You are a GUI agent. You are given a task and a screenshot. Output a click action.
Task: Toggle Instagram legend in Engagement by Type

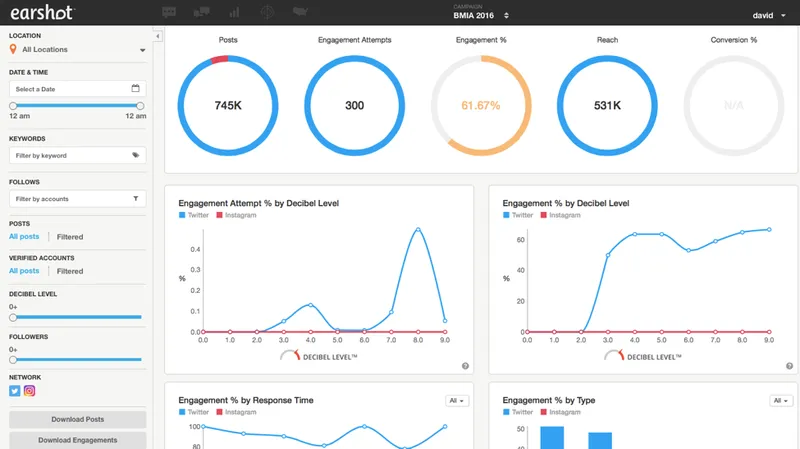[560, 412]
